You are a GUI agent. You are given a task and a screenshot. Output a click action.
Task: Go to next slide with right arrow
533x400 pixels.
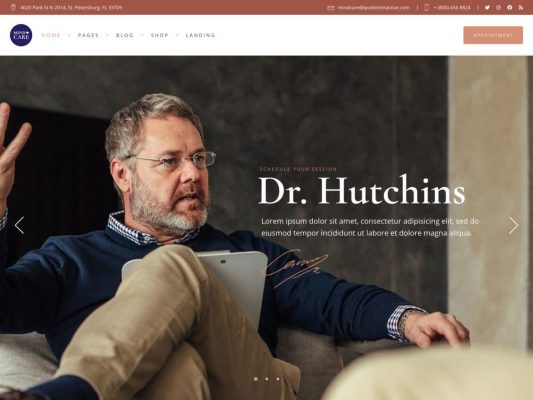click(514, 225)
